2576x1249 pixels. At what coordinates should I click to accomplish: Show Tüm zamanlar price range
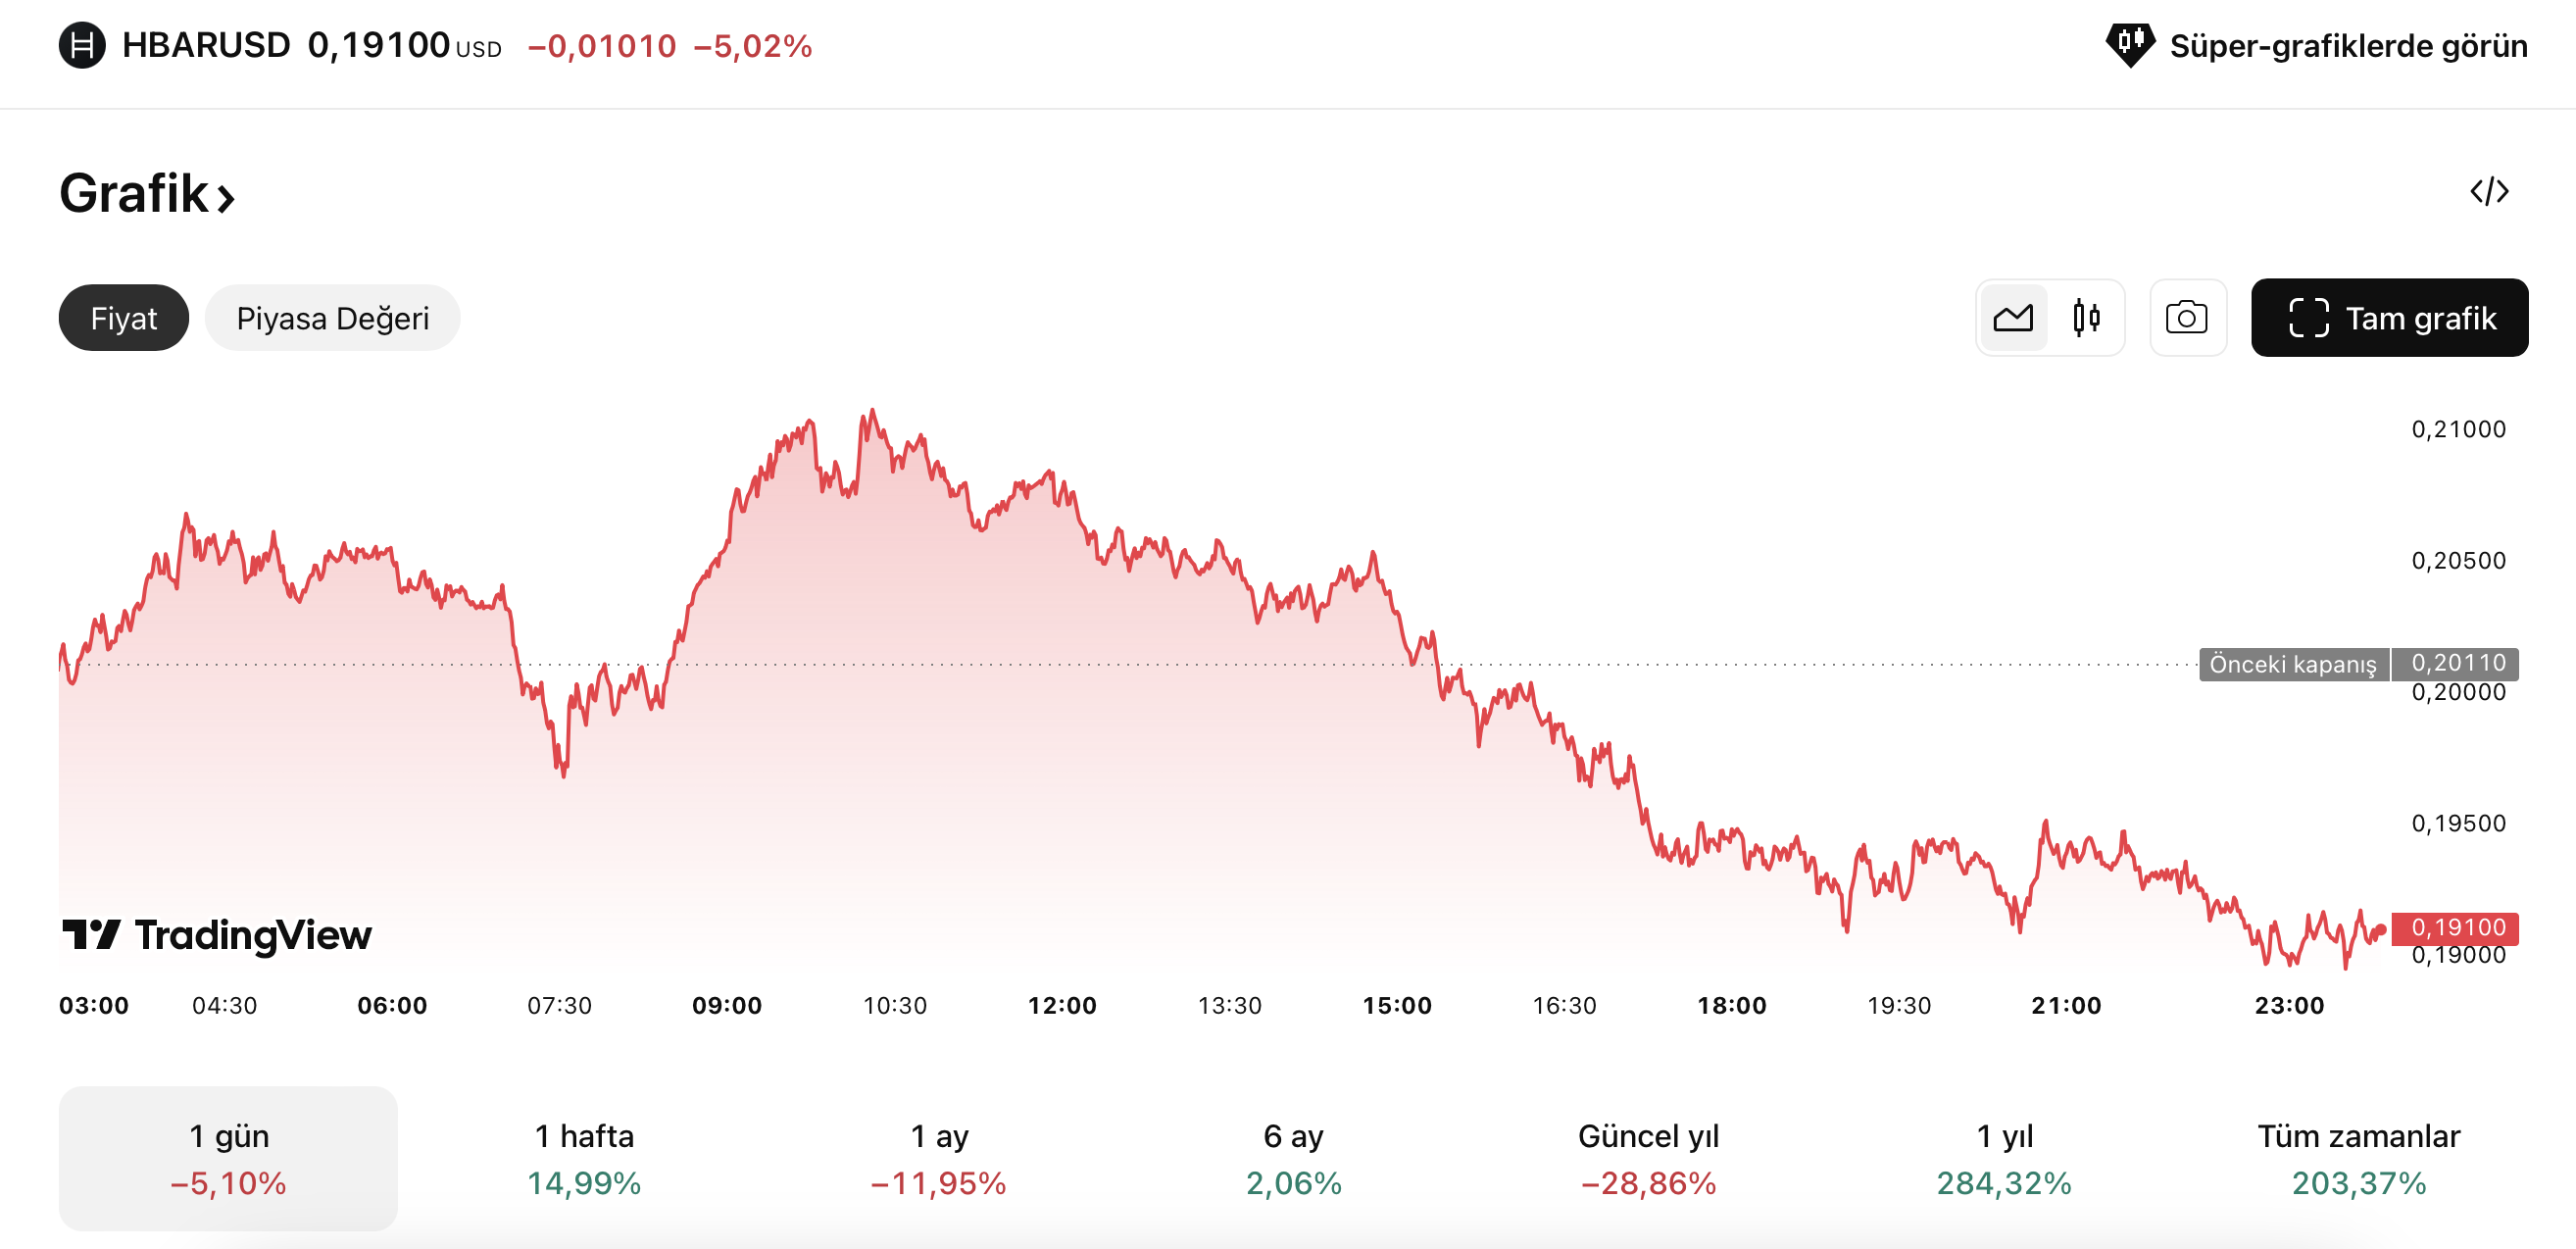point(2358,1158)
